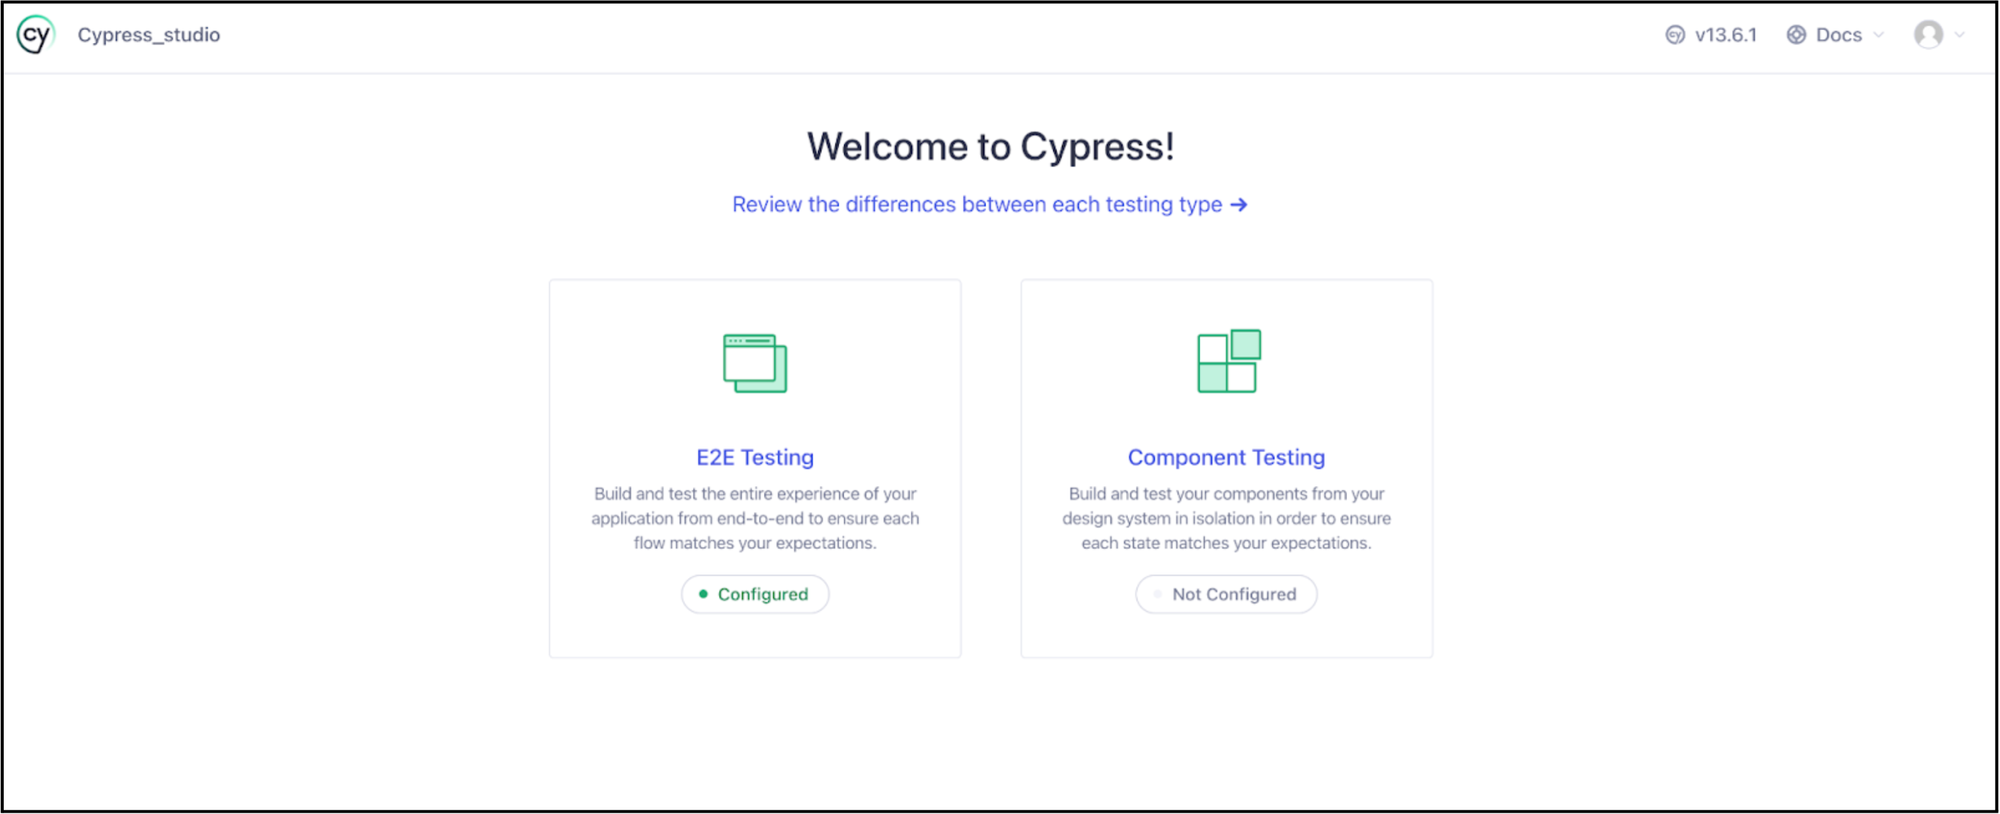The image size is (2000, 814).
Task: Click the green dot in Configured badge
Action: tap(703, 594)
